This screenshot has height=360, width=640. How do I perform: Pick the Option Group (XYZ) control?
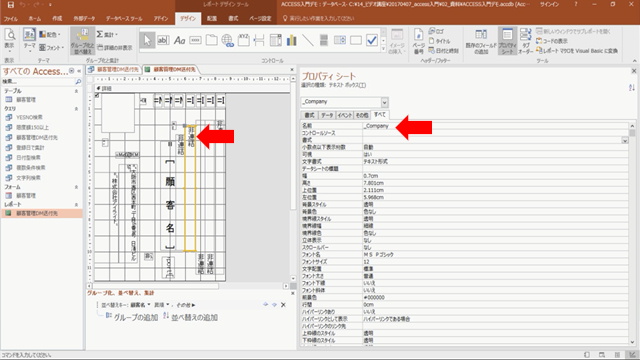pos(243,40)
